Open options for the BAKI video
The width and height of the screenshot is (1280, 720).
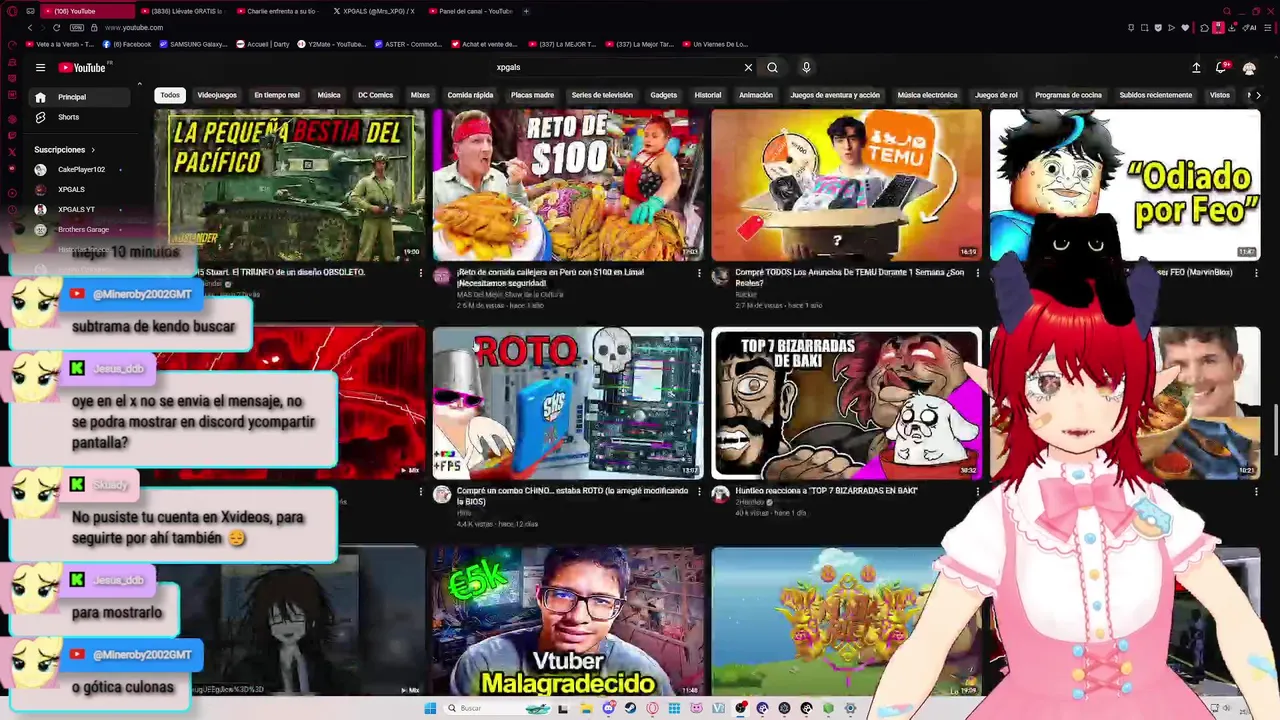977,492
